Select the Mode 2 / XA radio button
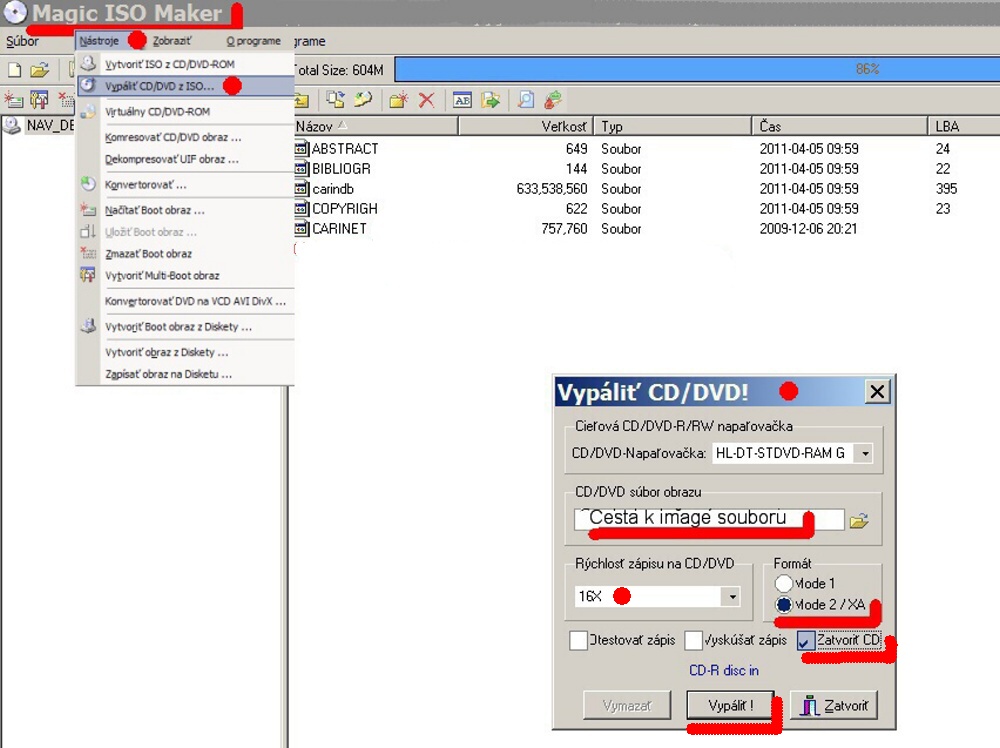Image resolution: width=1000 pixels, height=748 pixels. [784, 605]
